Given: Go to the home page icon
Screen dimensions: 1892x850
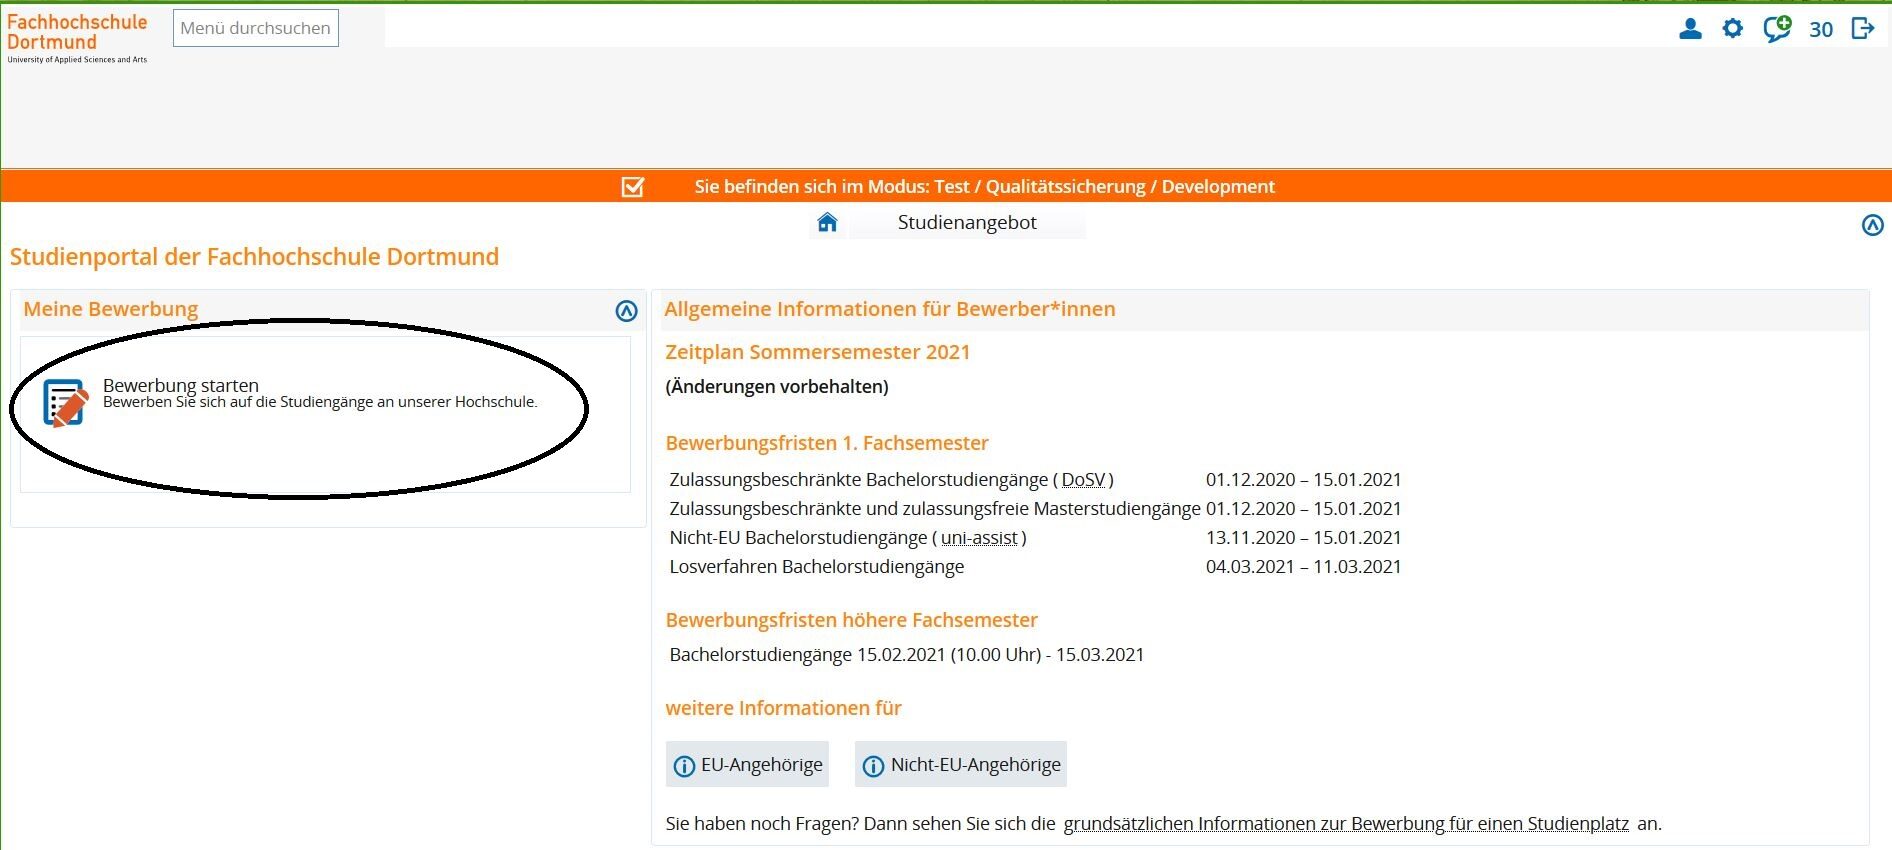Looking at the screenshot, I should click(827, 222).
